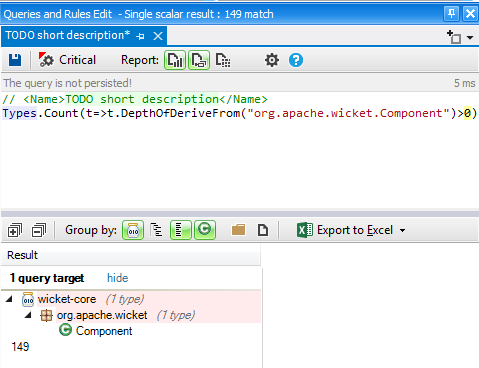Open the tab list dropdown arrow
479x368 pixels.
coord(470,37)
